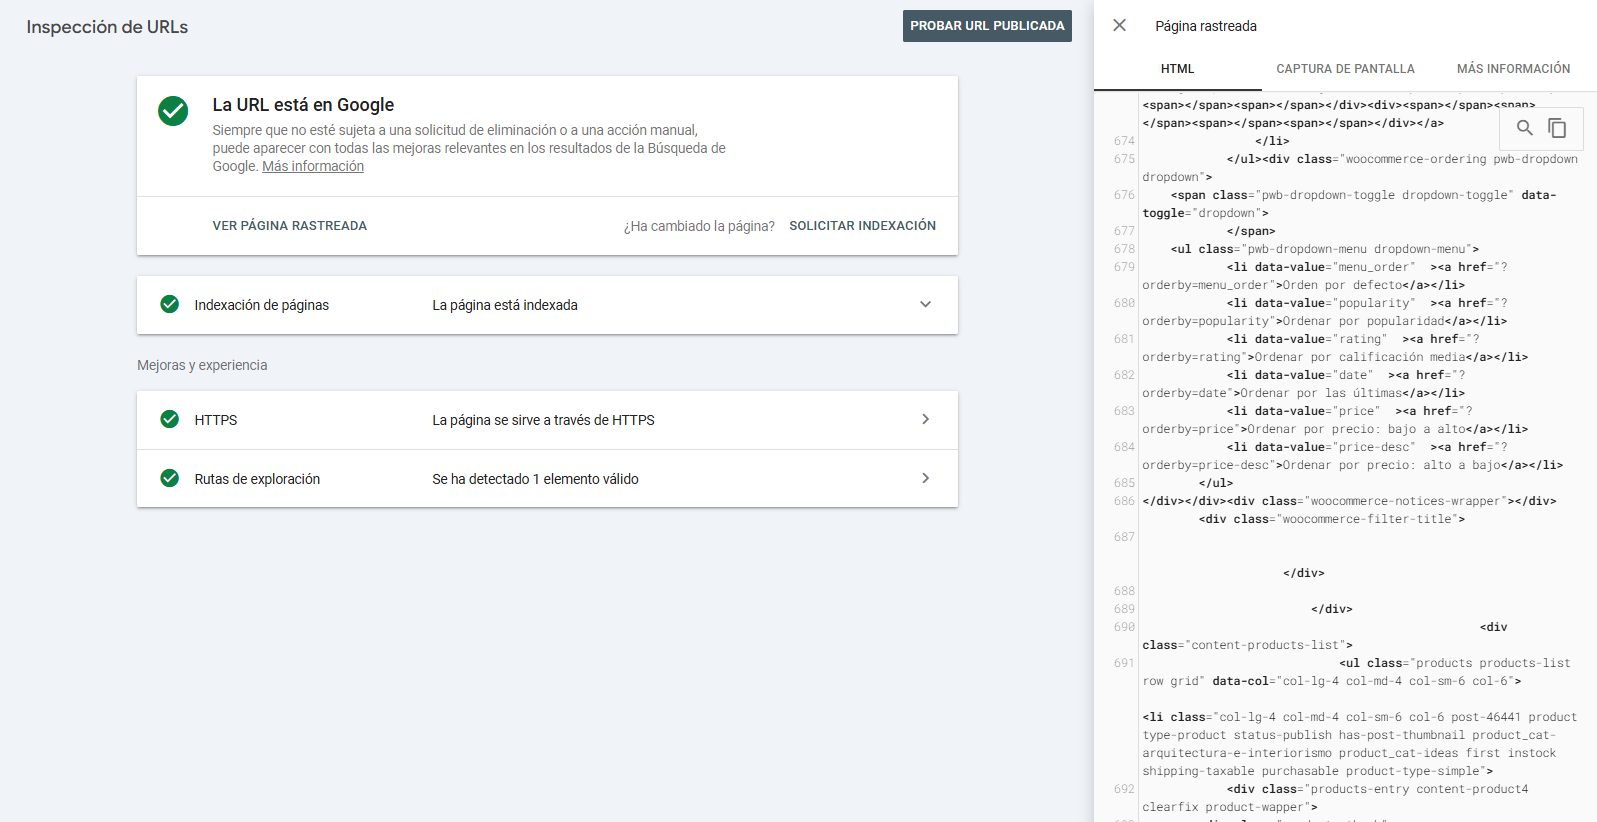The height and width of the screenshot is (822, 1597).
Task: Switch to Captura de pantalla tab
Action: (x=1345, y=69)
